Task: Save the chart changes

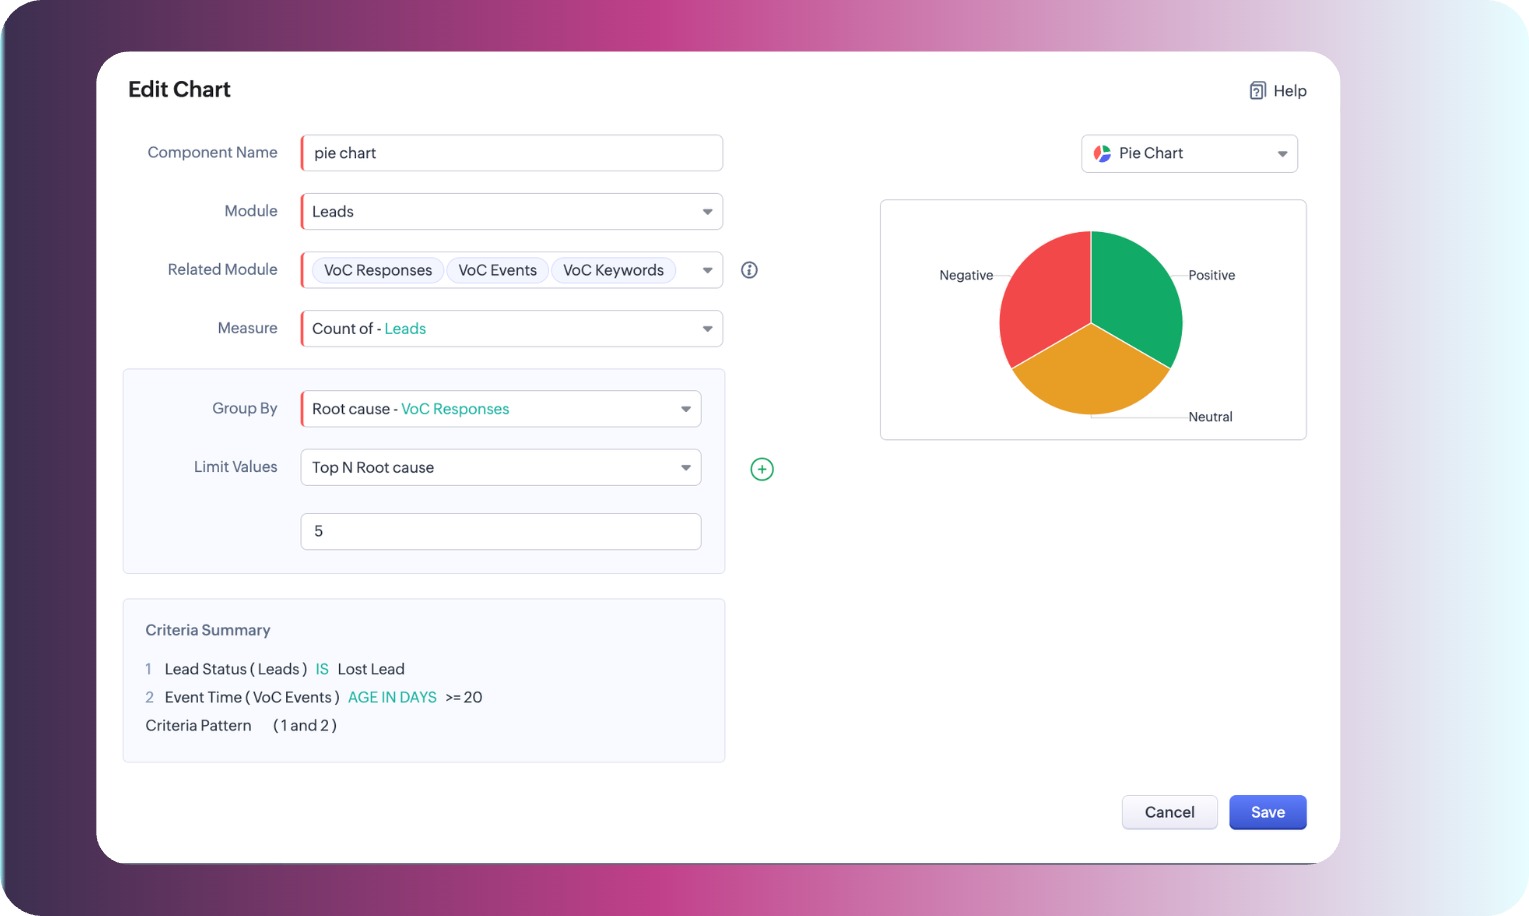Action: (x=1267, y=812)
